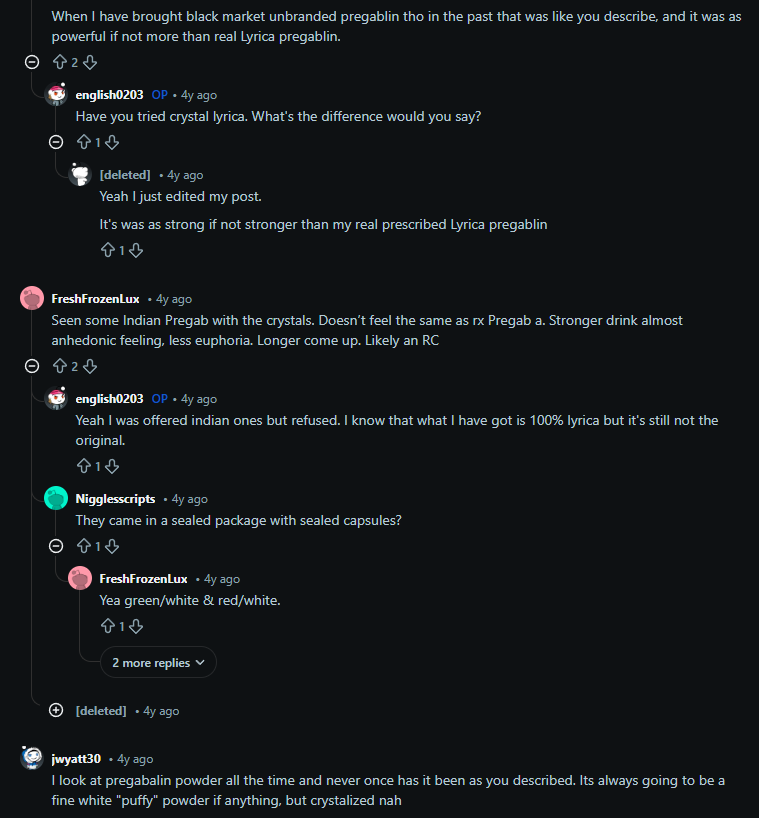This screenshot has height=818, width=759.
Task: Expand the collapsed deleted comment
Action: point(56,710)
